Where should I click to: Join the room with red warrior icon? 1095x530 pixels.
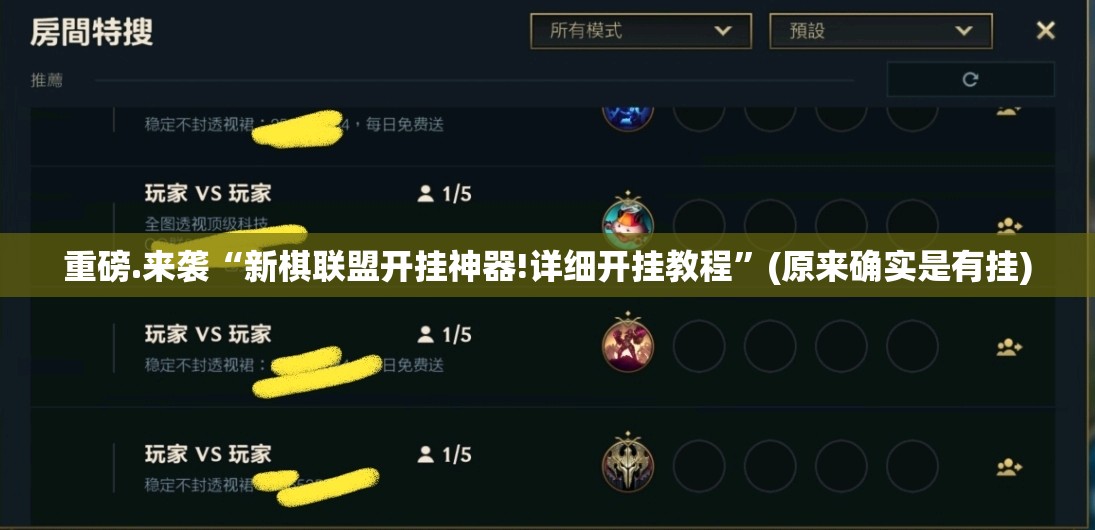point(1008,347)
